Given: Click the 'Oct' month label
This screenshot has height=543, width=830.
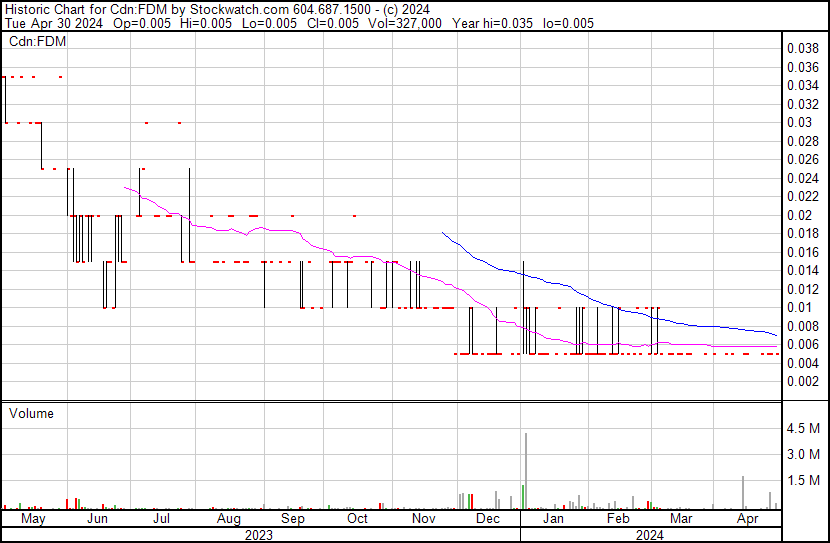Looking at the screenshot, I should [357, 518].
